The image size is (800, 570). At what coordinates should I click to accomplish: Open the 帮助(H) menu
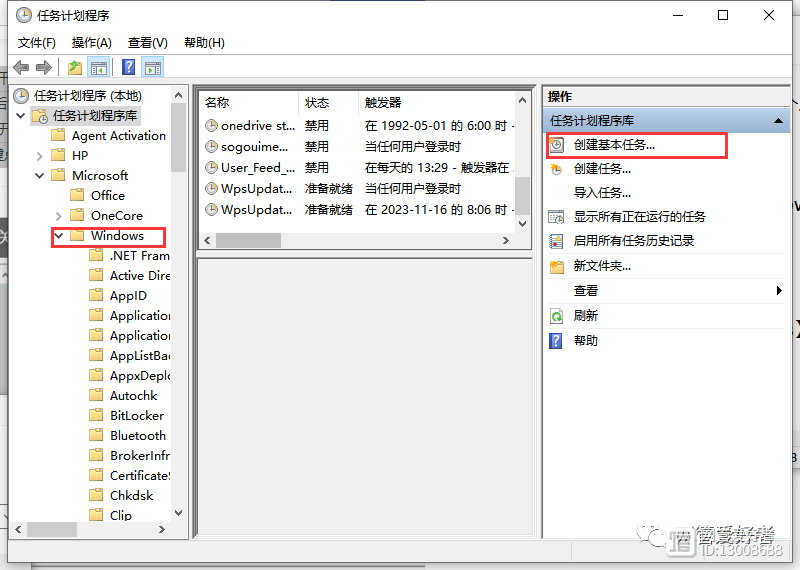[x=204, y=43]
